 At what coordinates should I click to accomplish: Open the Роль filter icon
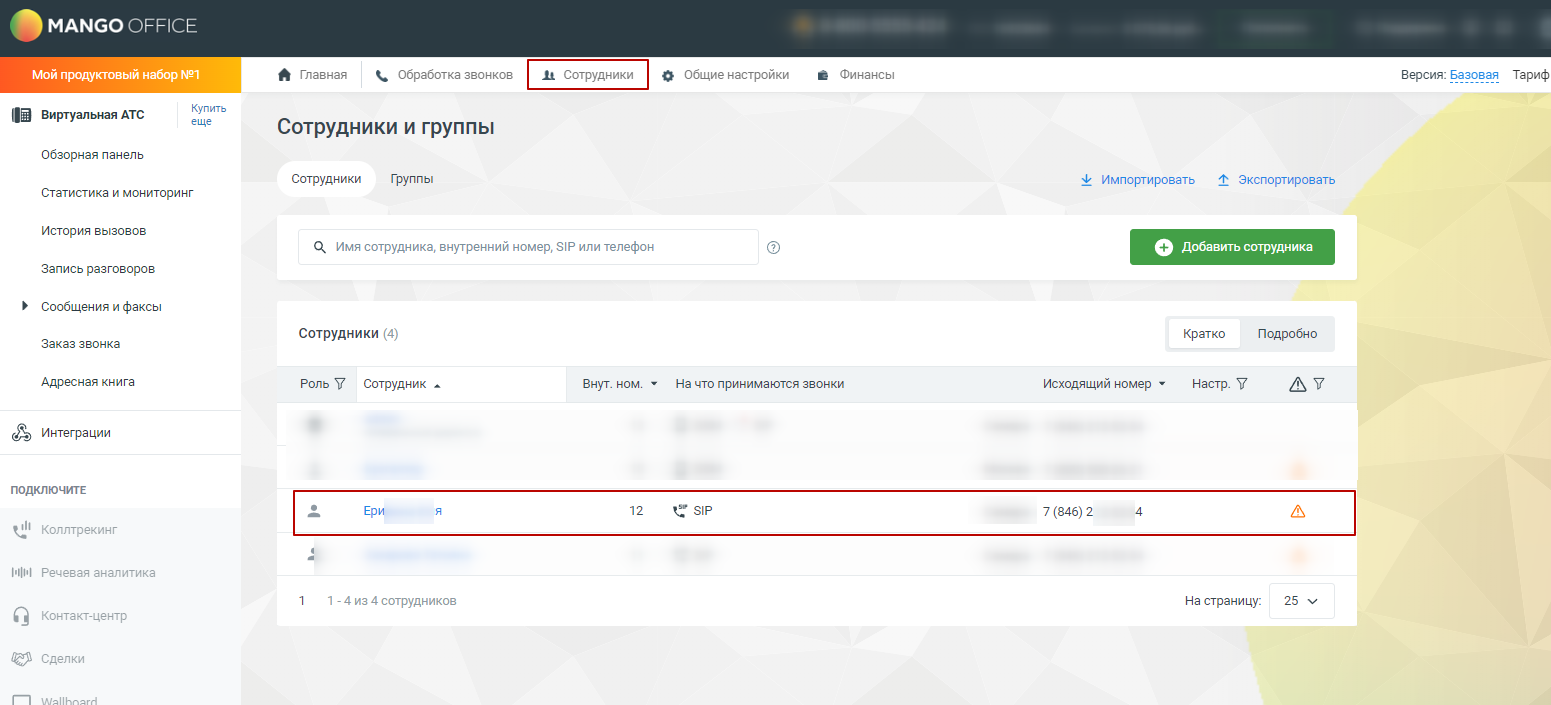[340, 384]
